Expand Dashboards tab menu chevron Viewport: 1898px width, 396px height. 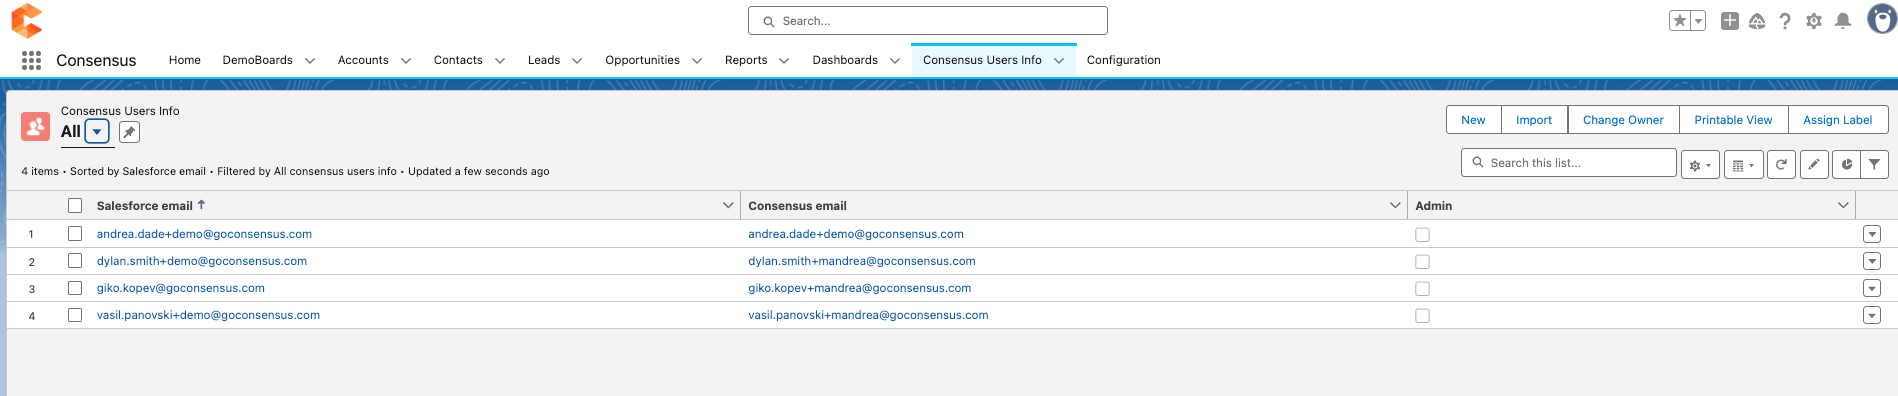coord(895,61)
